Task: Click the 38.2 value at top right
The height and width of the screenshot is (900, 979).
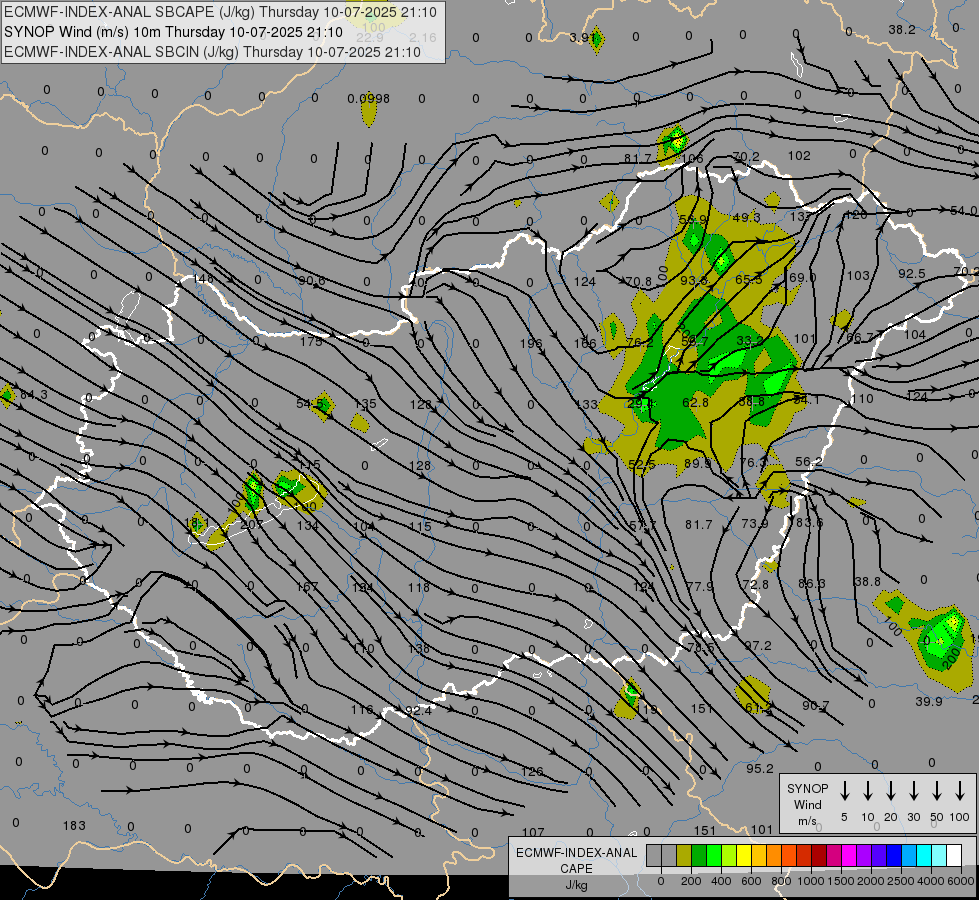Action: pyautogui.click(x=902, y=30)
